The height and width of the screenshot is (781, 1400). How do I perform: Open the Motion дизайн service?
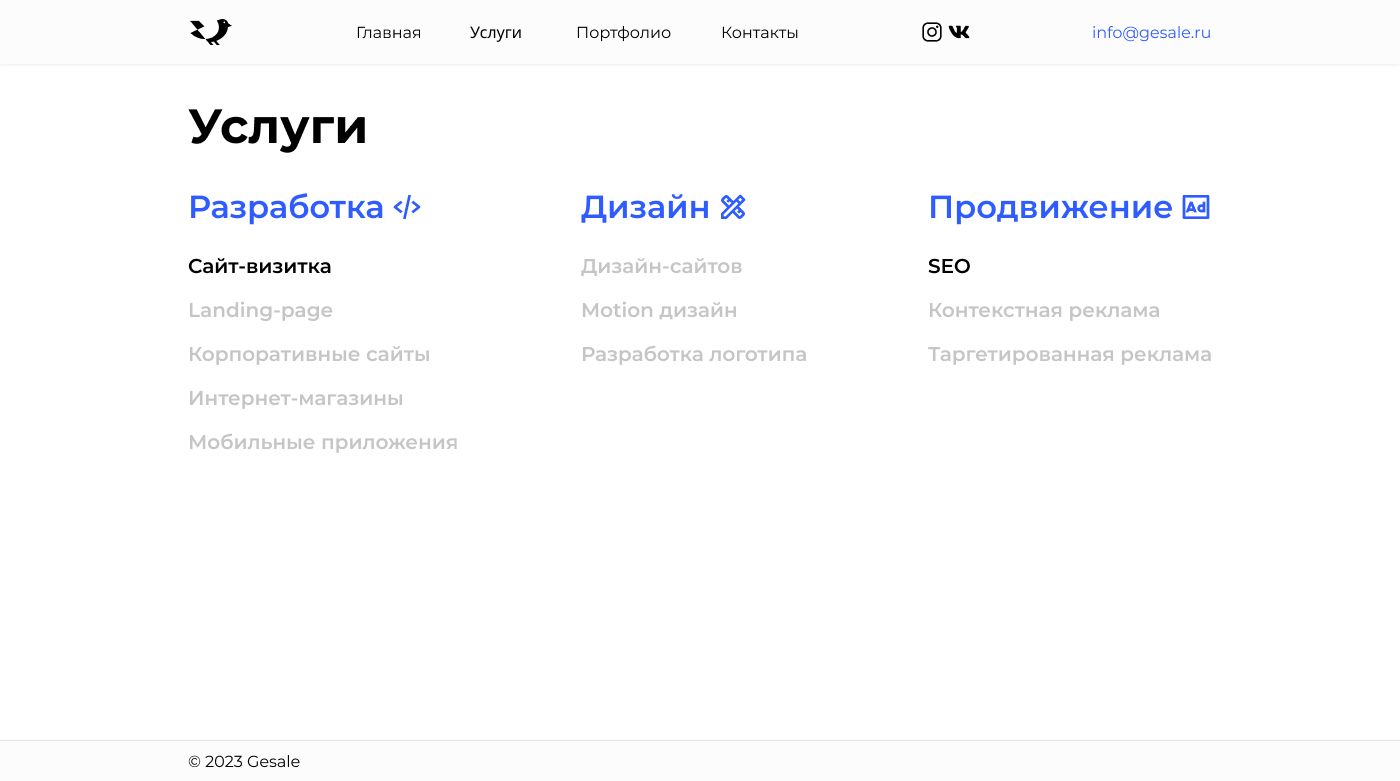[659, 310]
